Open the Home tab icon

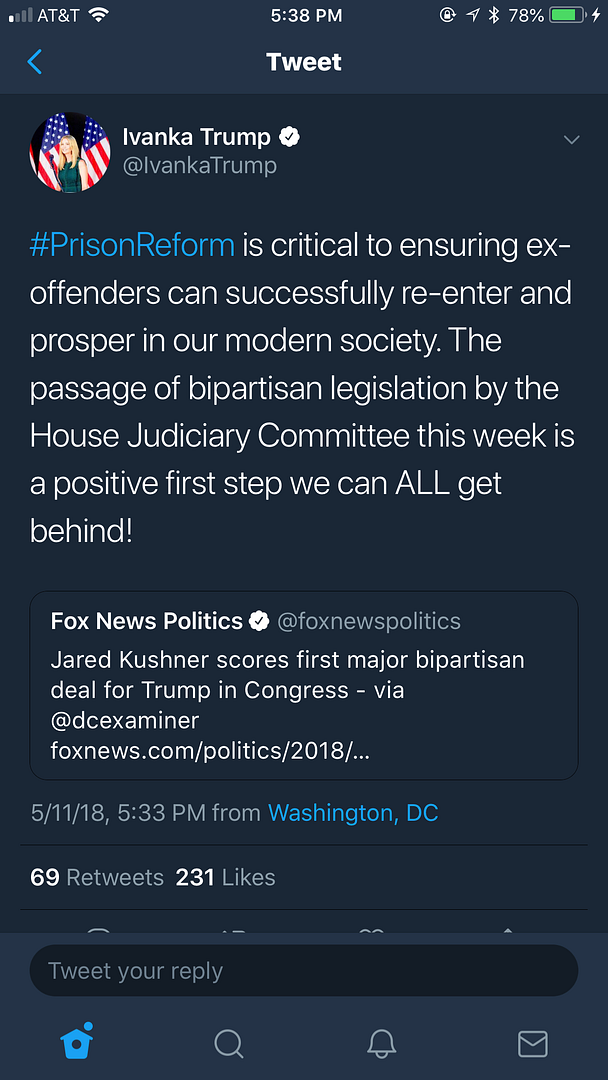coord(77,1042)
